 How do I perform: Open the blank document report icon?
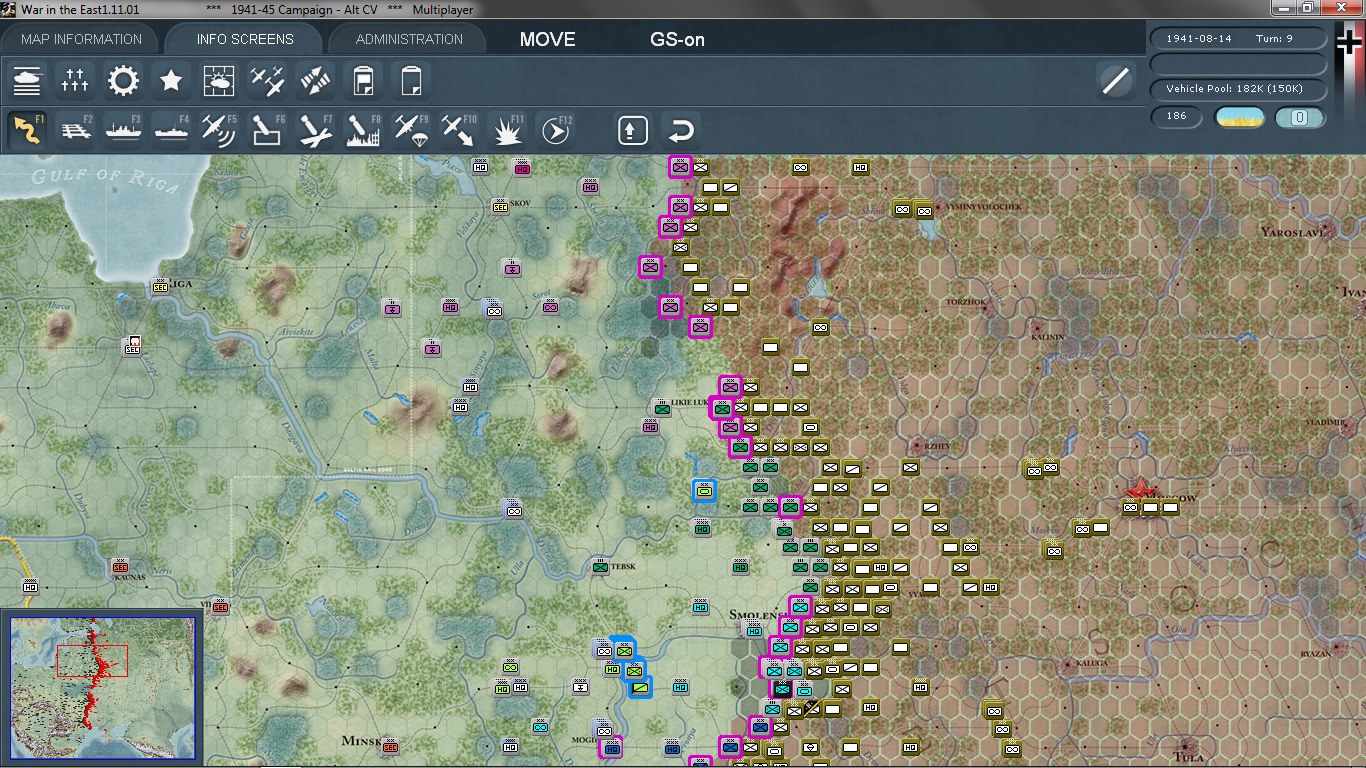(411, 80)
